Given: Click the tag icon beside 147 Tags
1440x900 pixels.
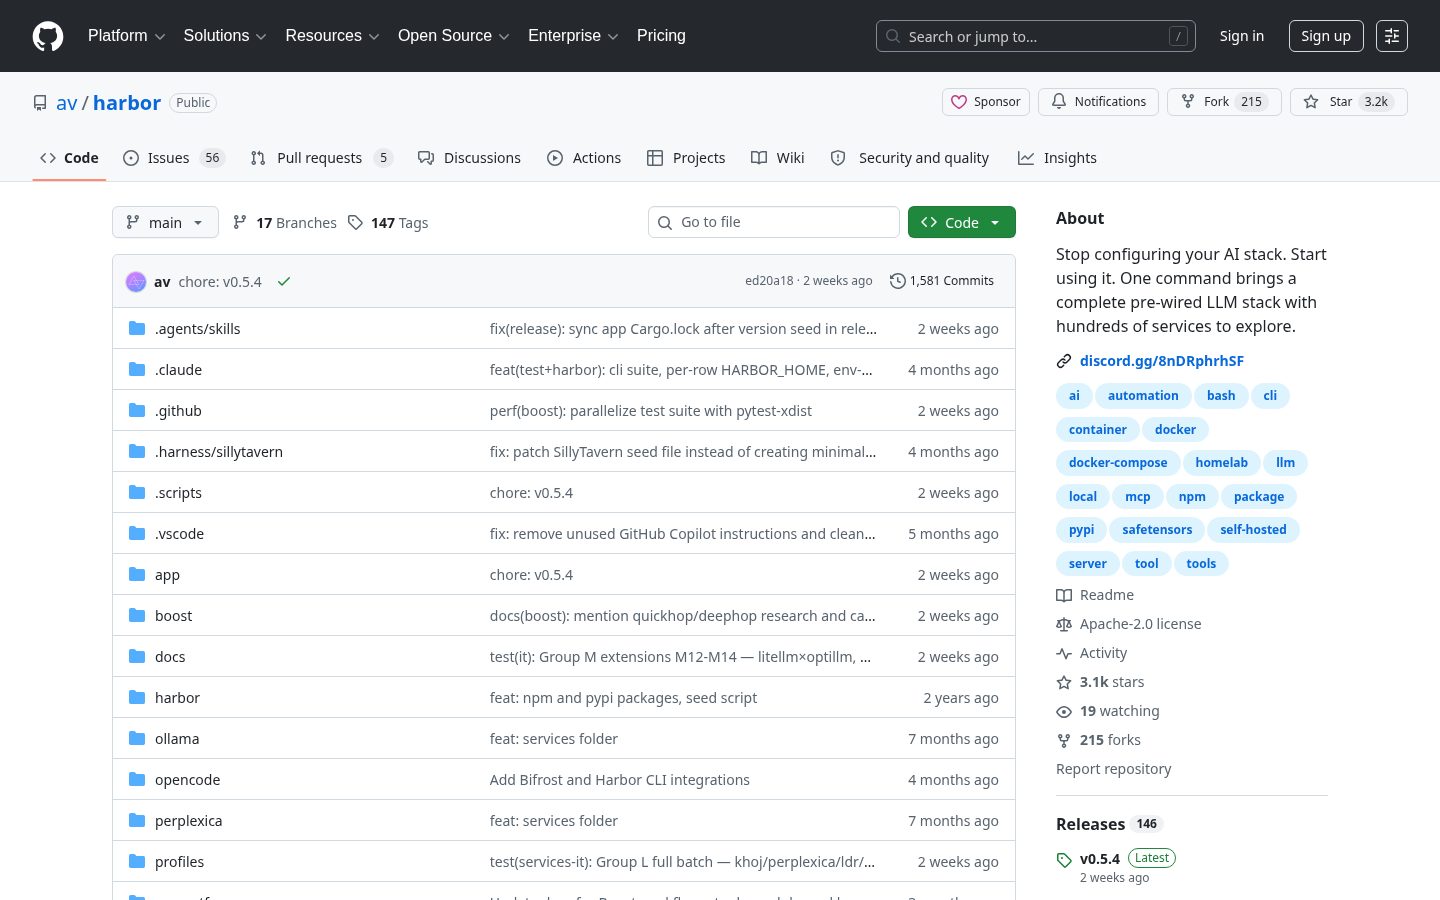Looking at the screenshot, I should click(355, 222).
